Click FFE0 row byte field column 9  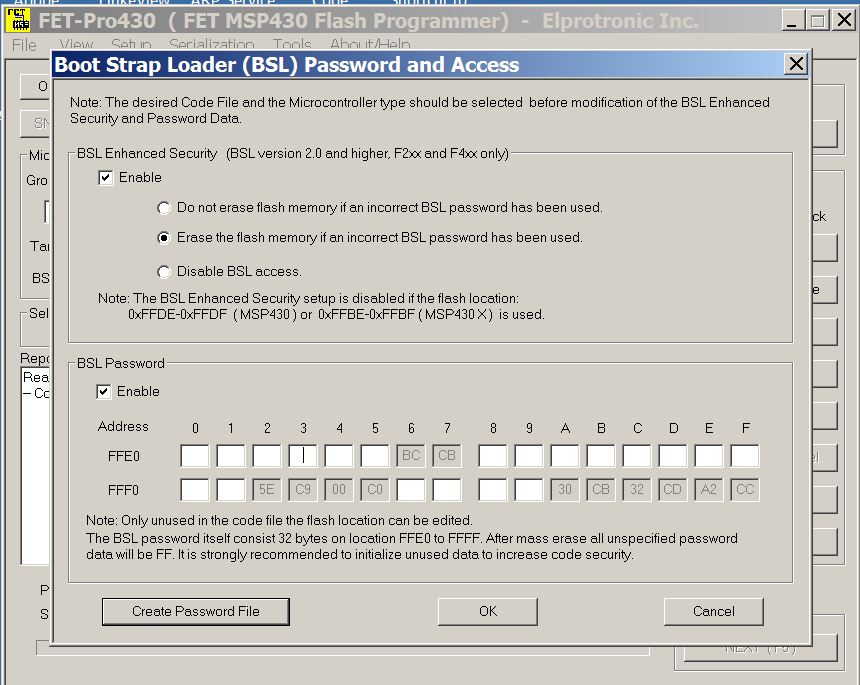coord(529,456)
